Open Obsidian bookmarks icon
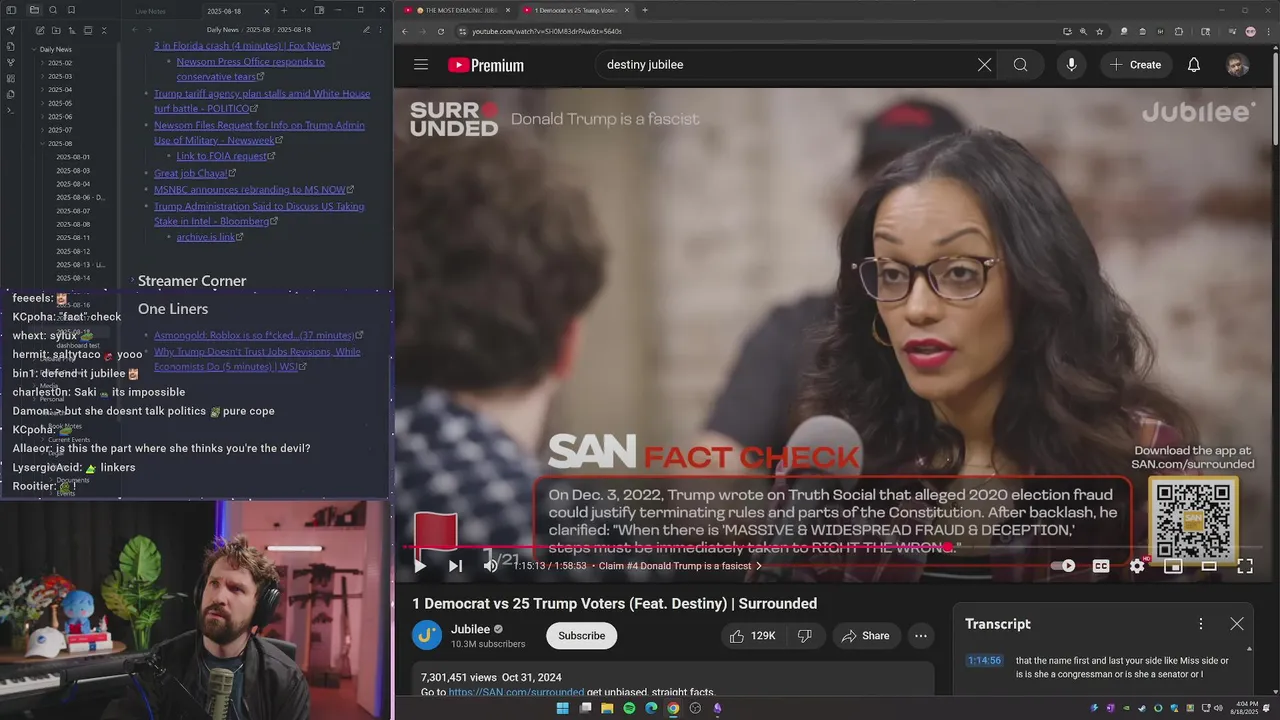1280x720 pixels. click(70, 10)
